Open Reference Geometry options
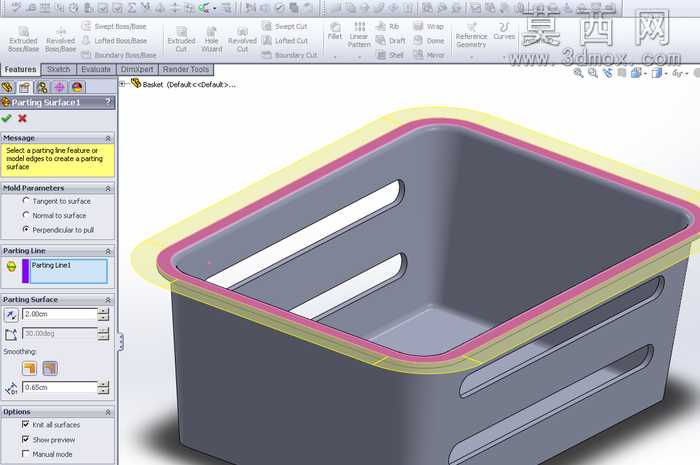This screenshot has height=465, width=700. (471, 35)
